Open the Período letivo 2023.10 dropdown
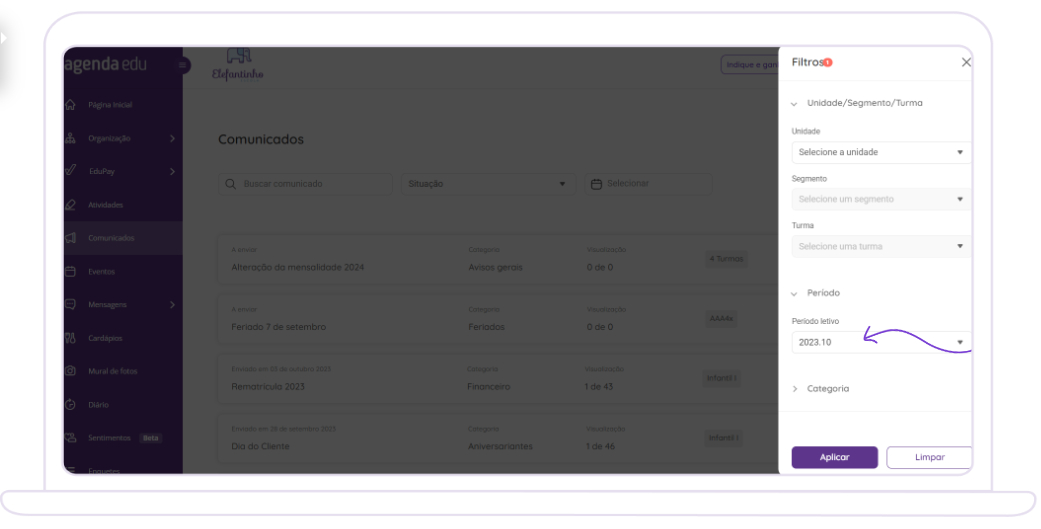The image size is (1041, 529). coord(881,342)
